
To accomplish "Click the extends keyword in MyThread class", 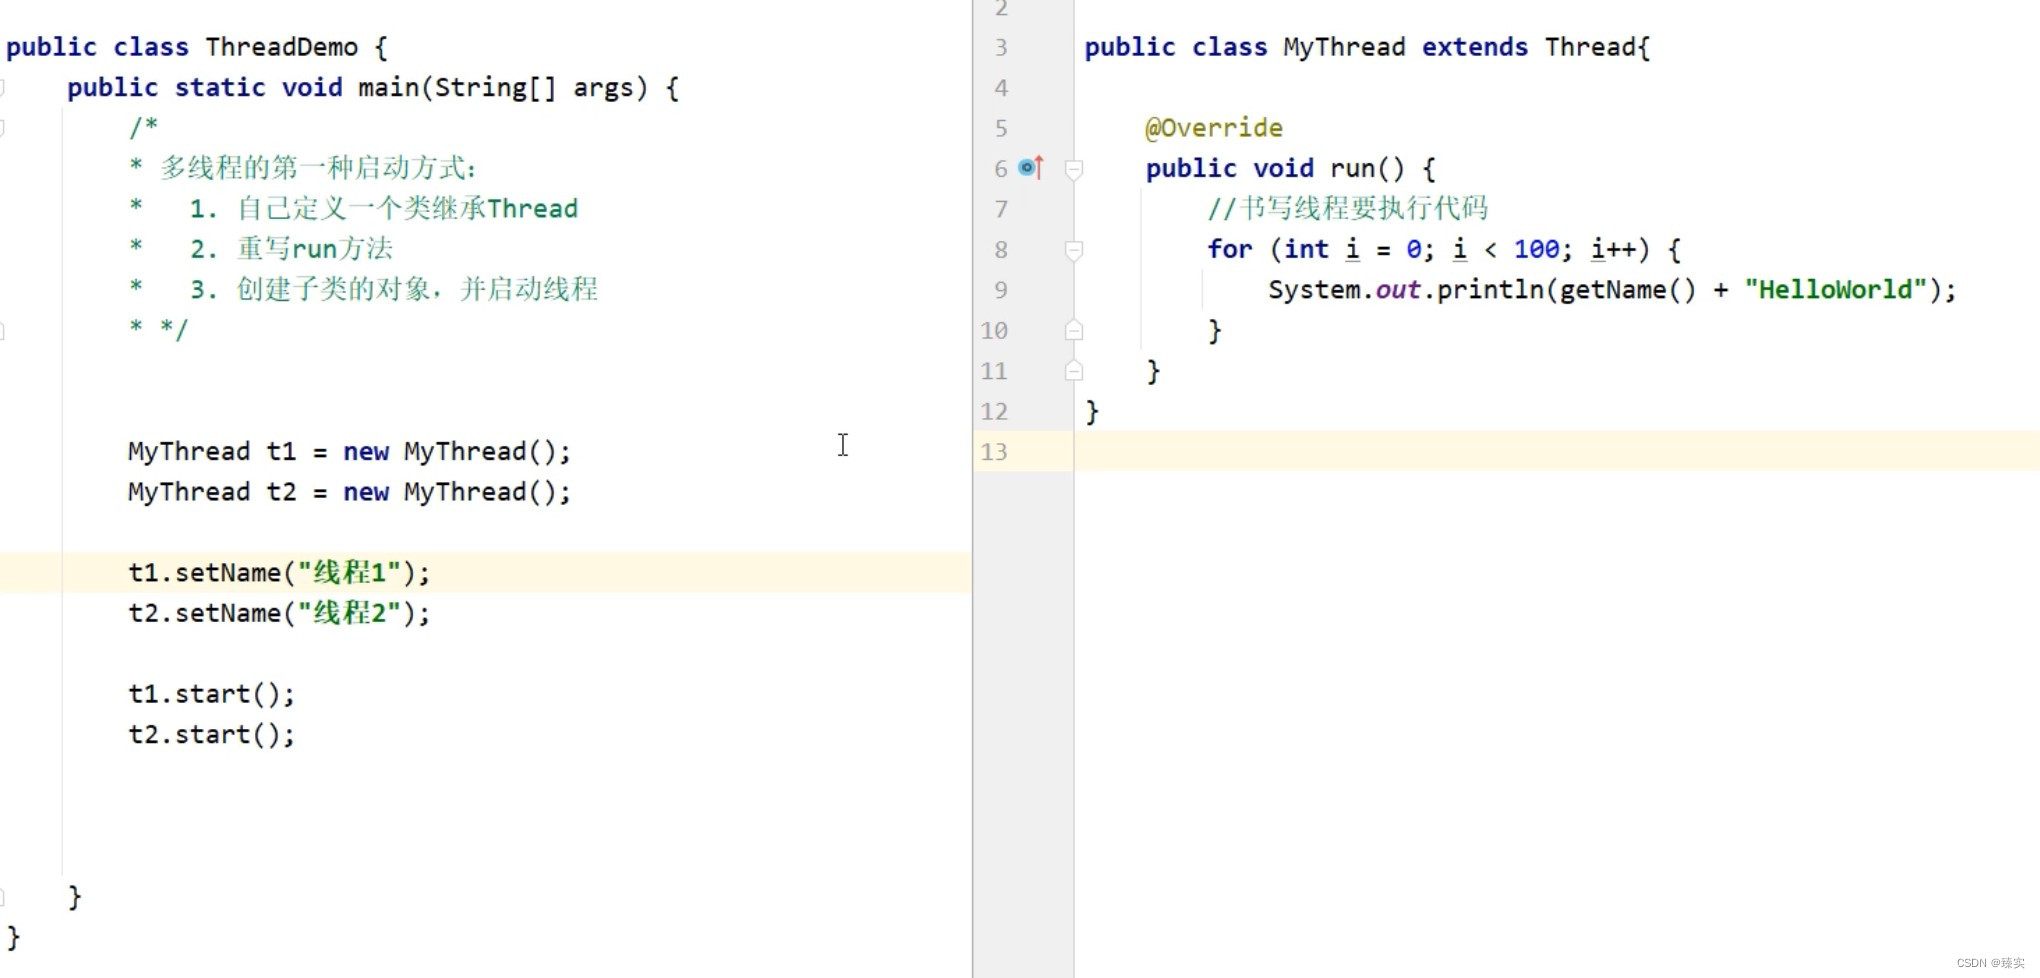I will (x=1475, y=47).
